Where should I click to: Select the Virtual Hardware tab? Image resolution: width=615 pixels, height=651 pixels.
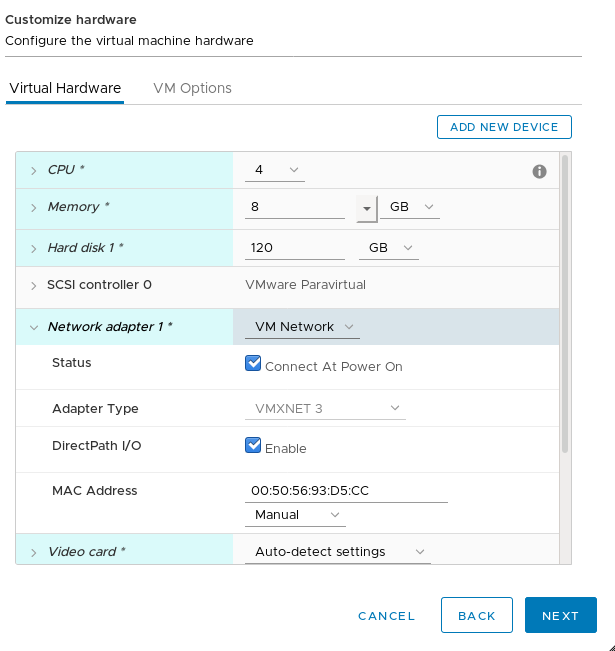[65, 88]
